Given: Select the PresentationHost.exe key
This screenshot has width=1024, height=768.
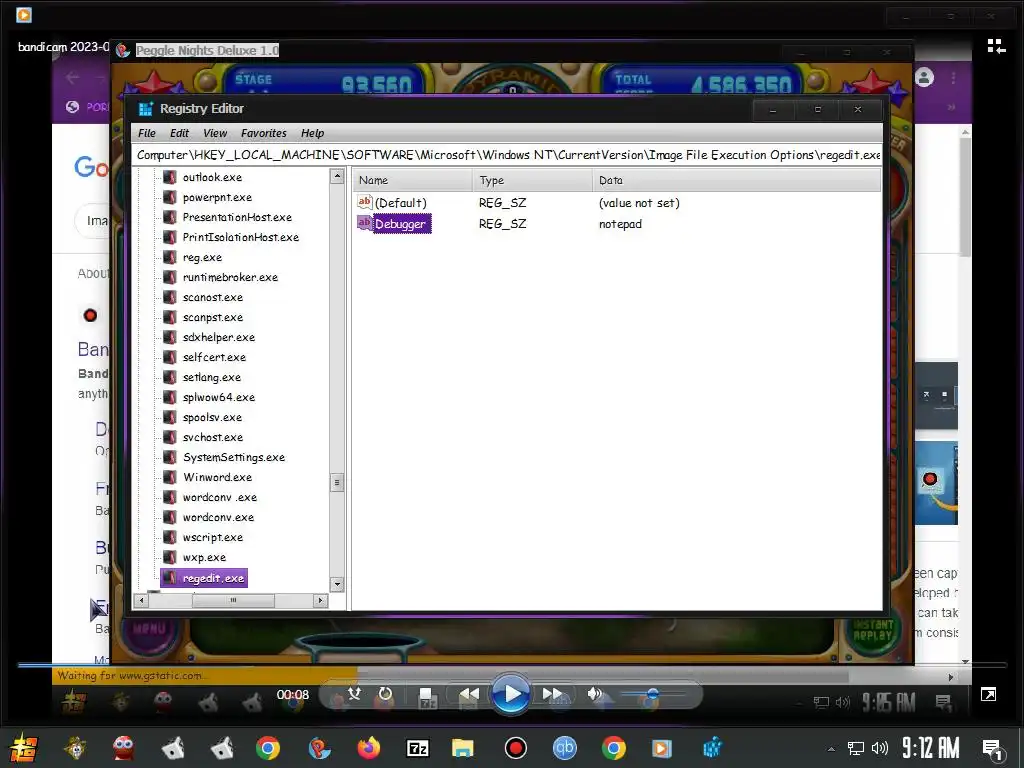Looking at the screenshot, I should pos(237,217).
